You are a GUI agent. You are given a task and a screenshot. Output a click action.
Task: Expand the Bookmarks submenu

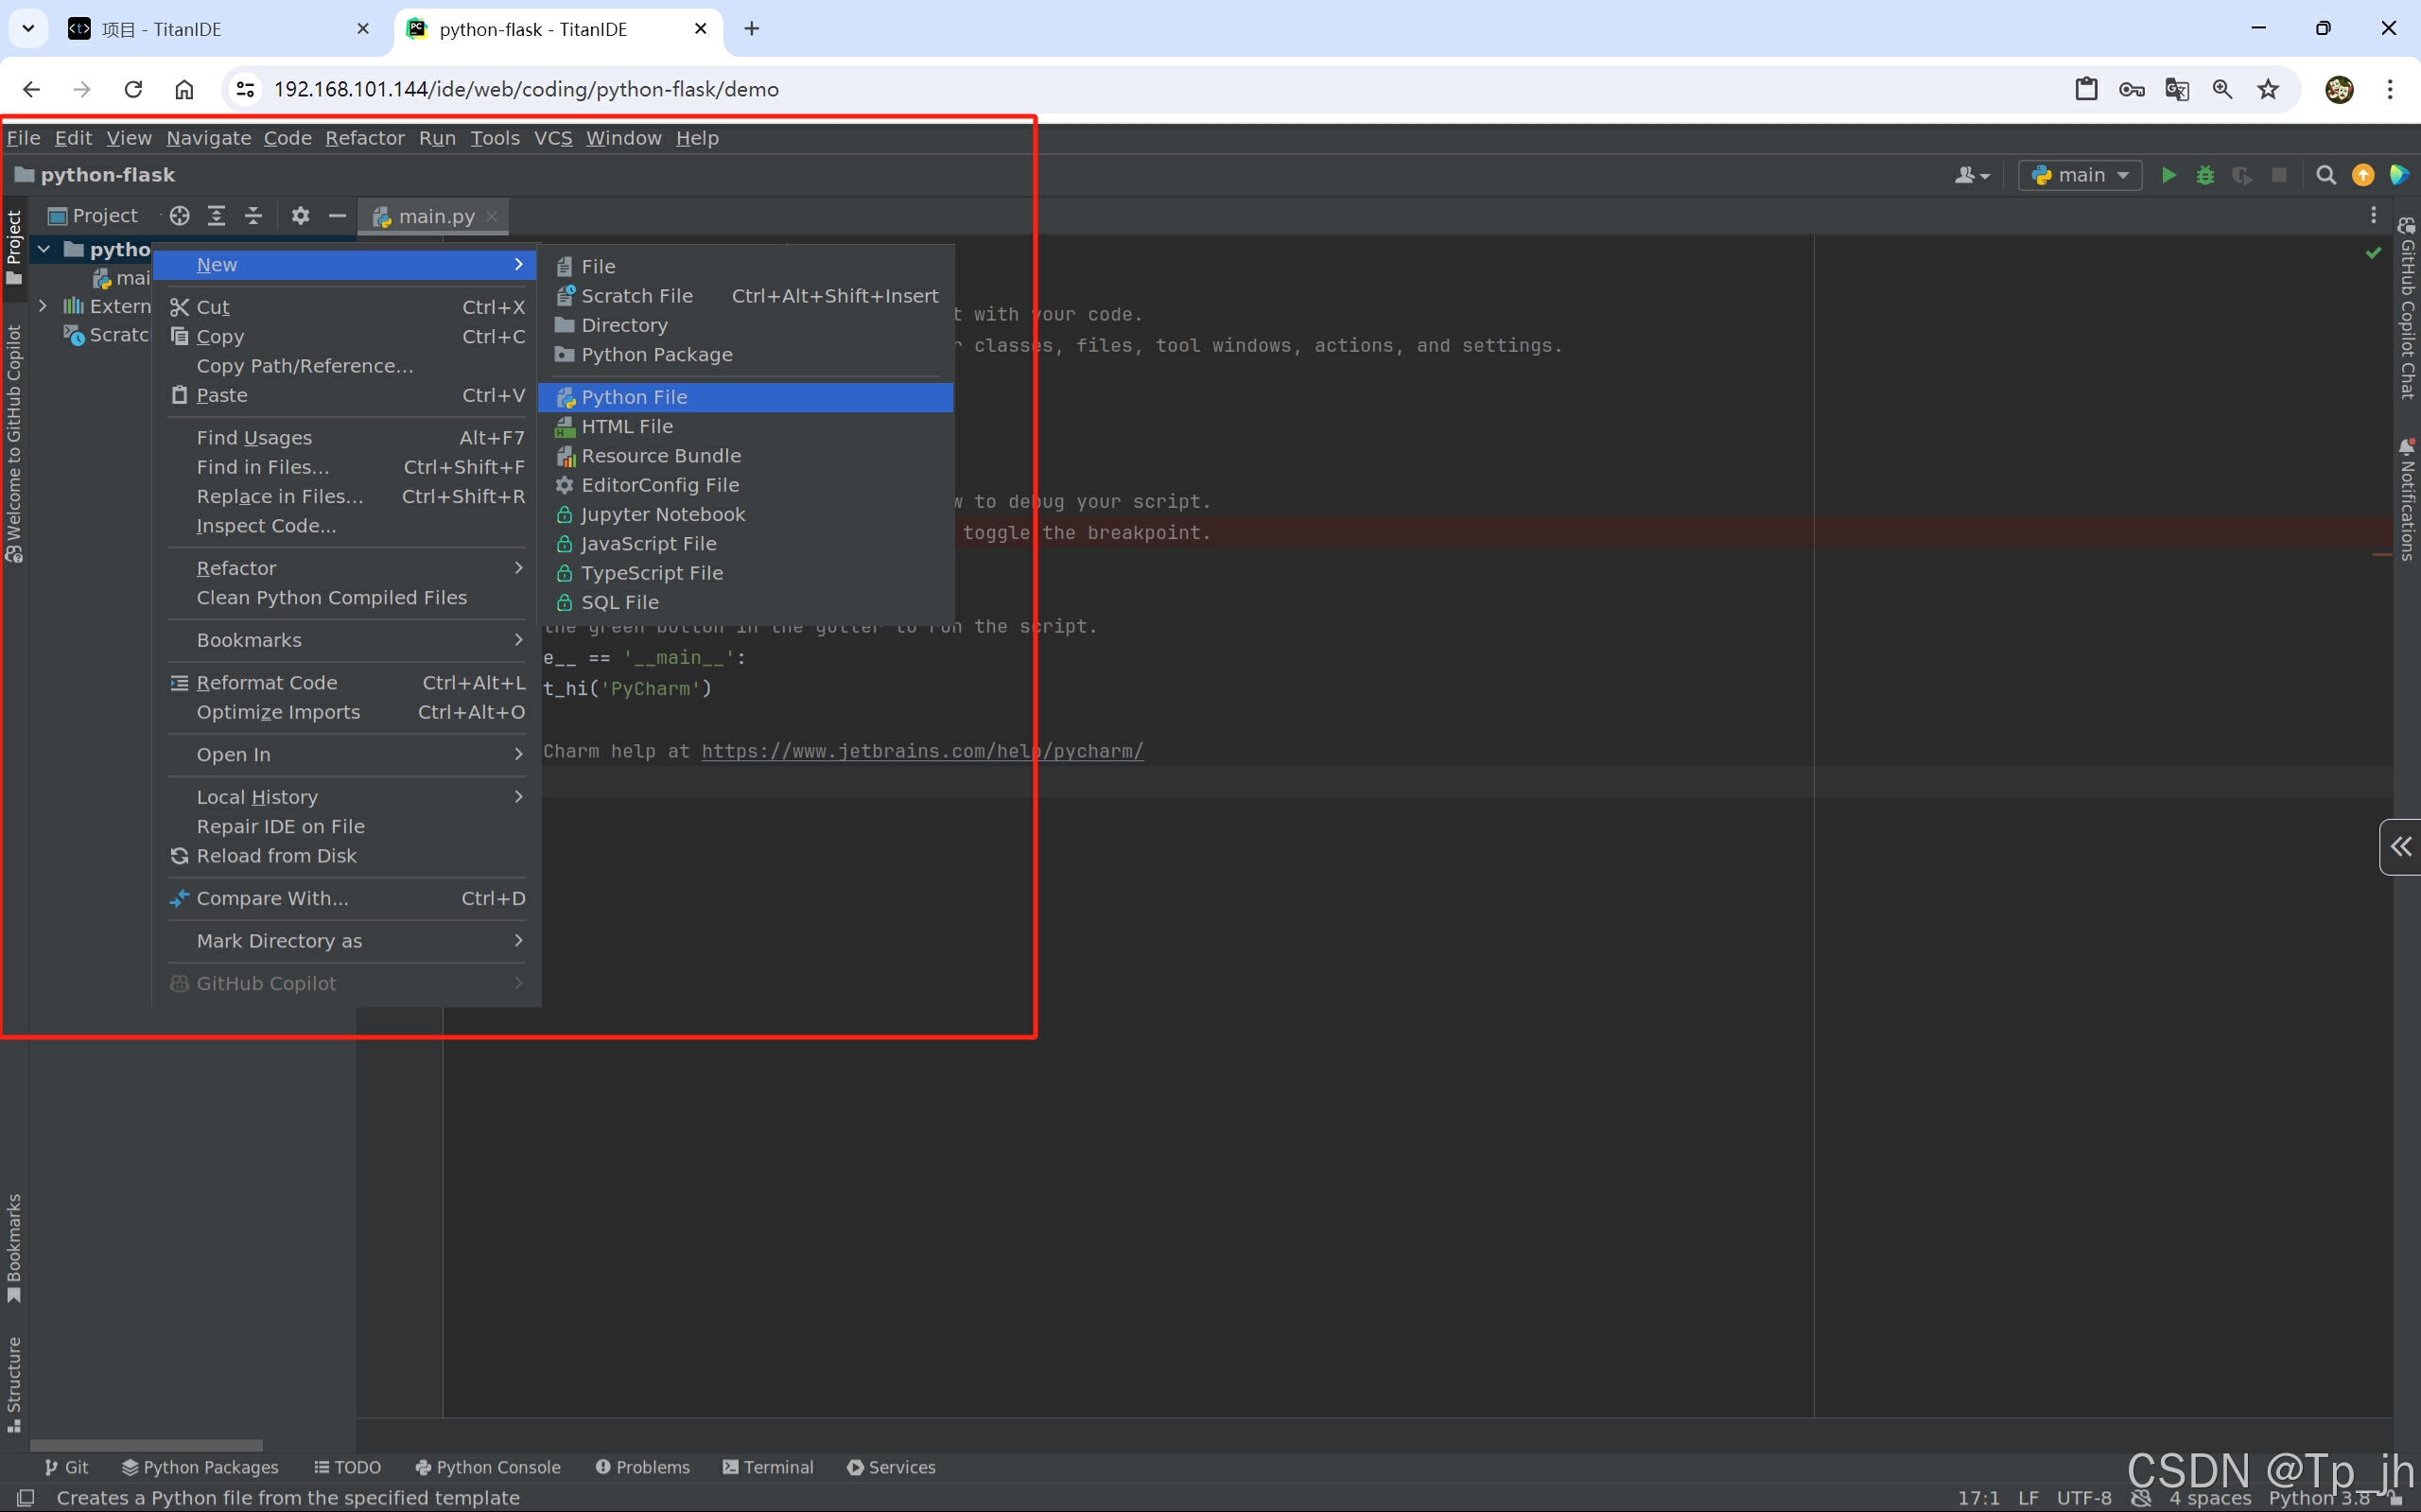tap(347, 640)
